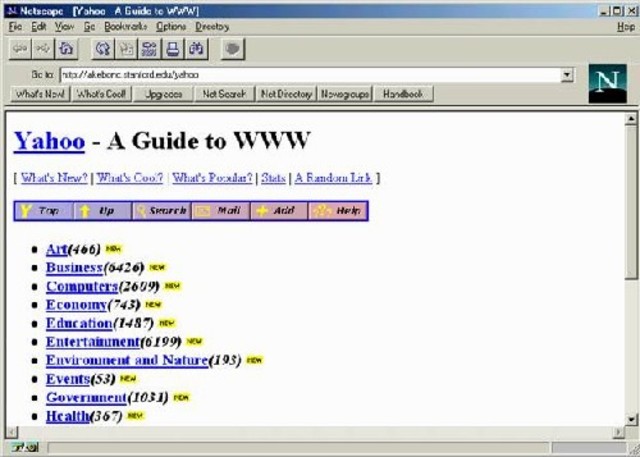Viewport: 640px width, 457px height.
Task: Open the Education category link
Action: pos(79,323)
